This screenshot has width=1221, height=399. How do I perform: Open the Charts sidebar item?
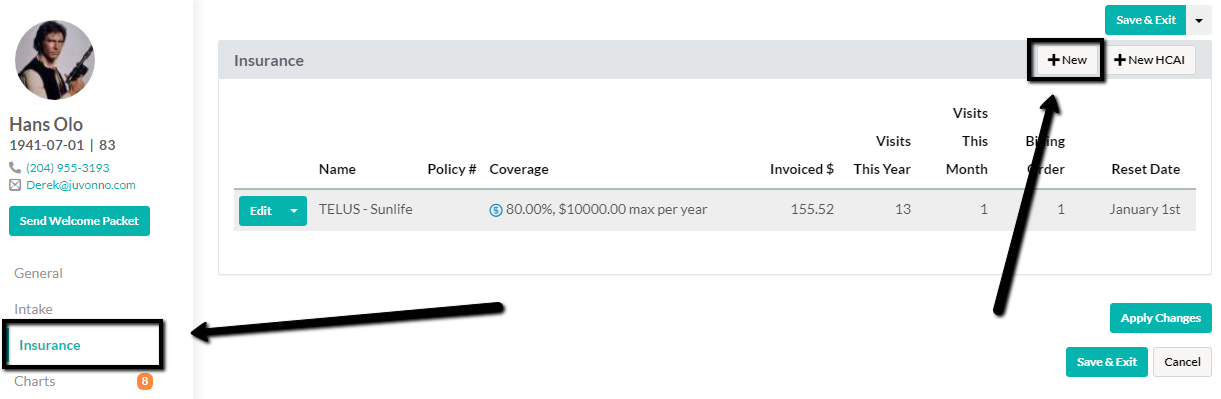click(35, 381)
